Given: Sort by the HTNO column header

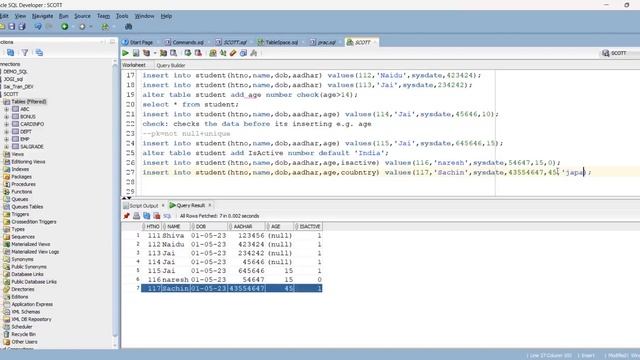Looking at the screenshot, I should point(153,227).
